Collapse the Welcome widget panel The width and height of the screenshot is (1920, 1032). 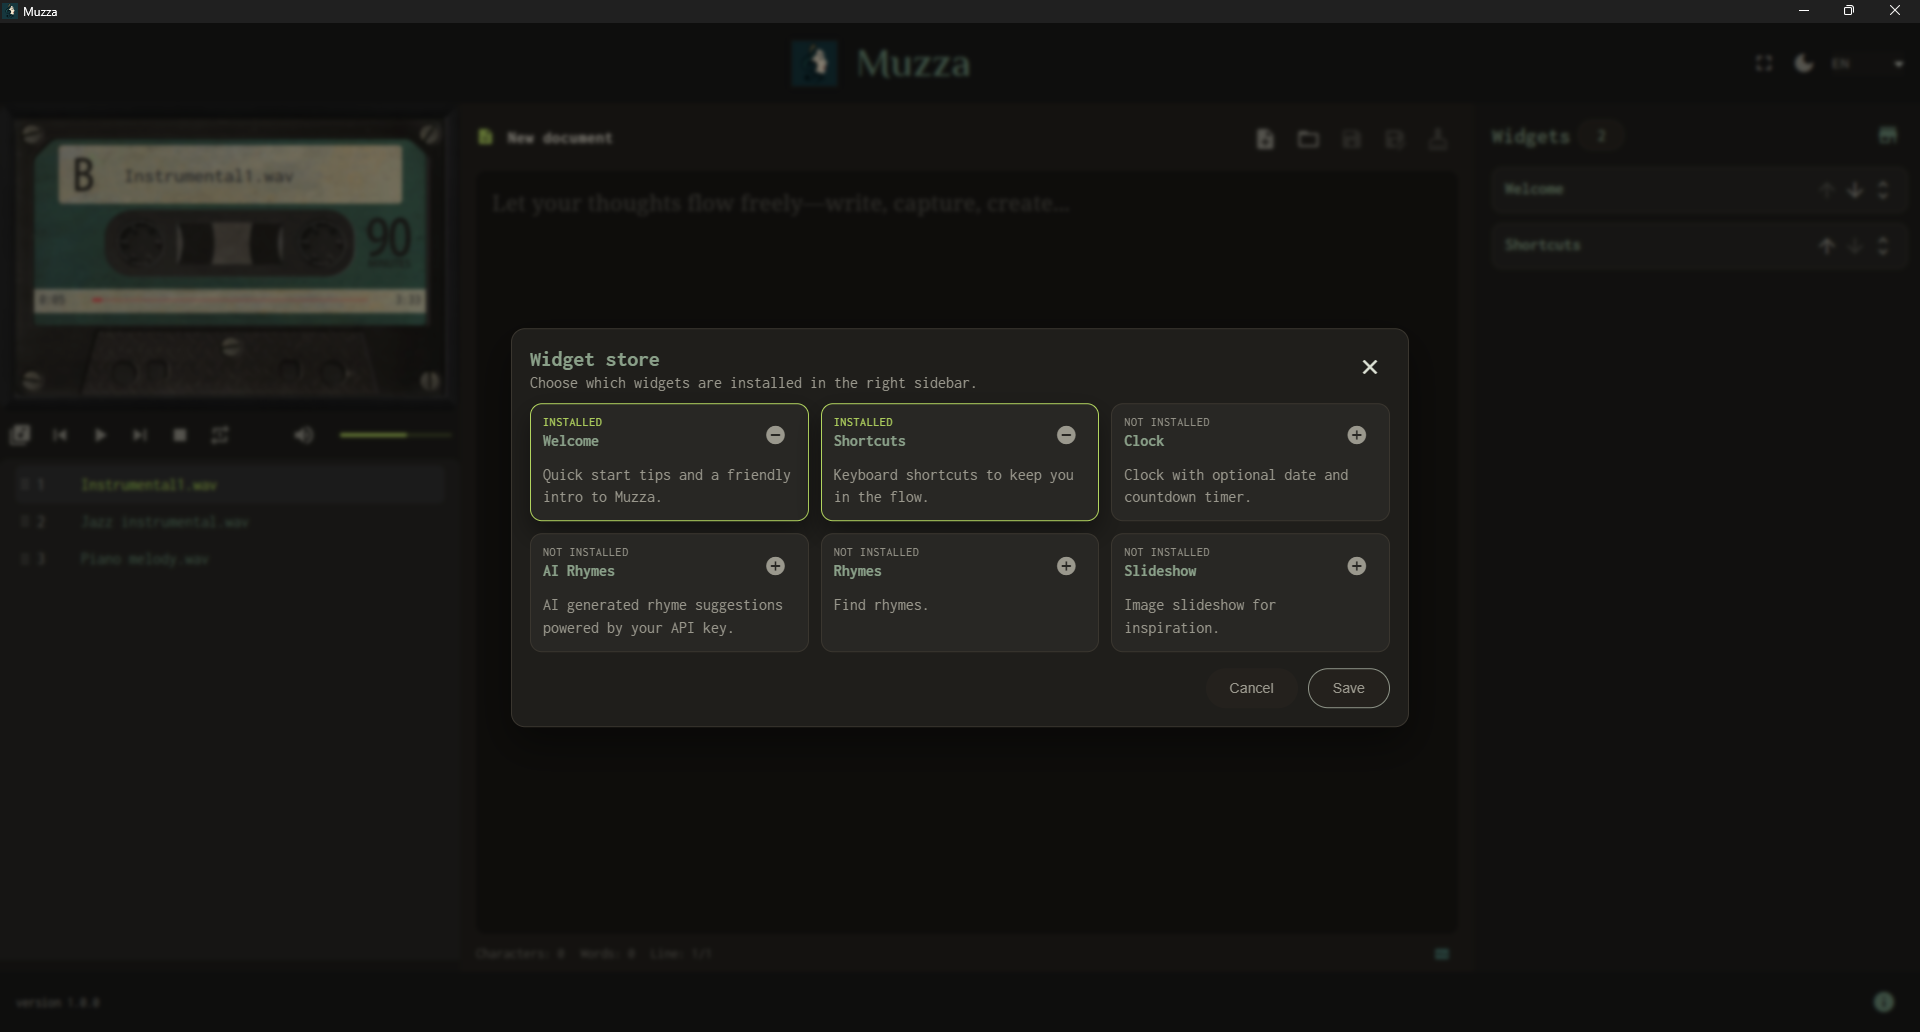pos(1883,189)
